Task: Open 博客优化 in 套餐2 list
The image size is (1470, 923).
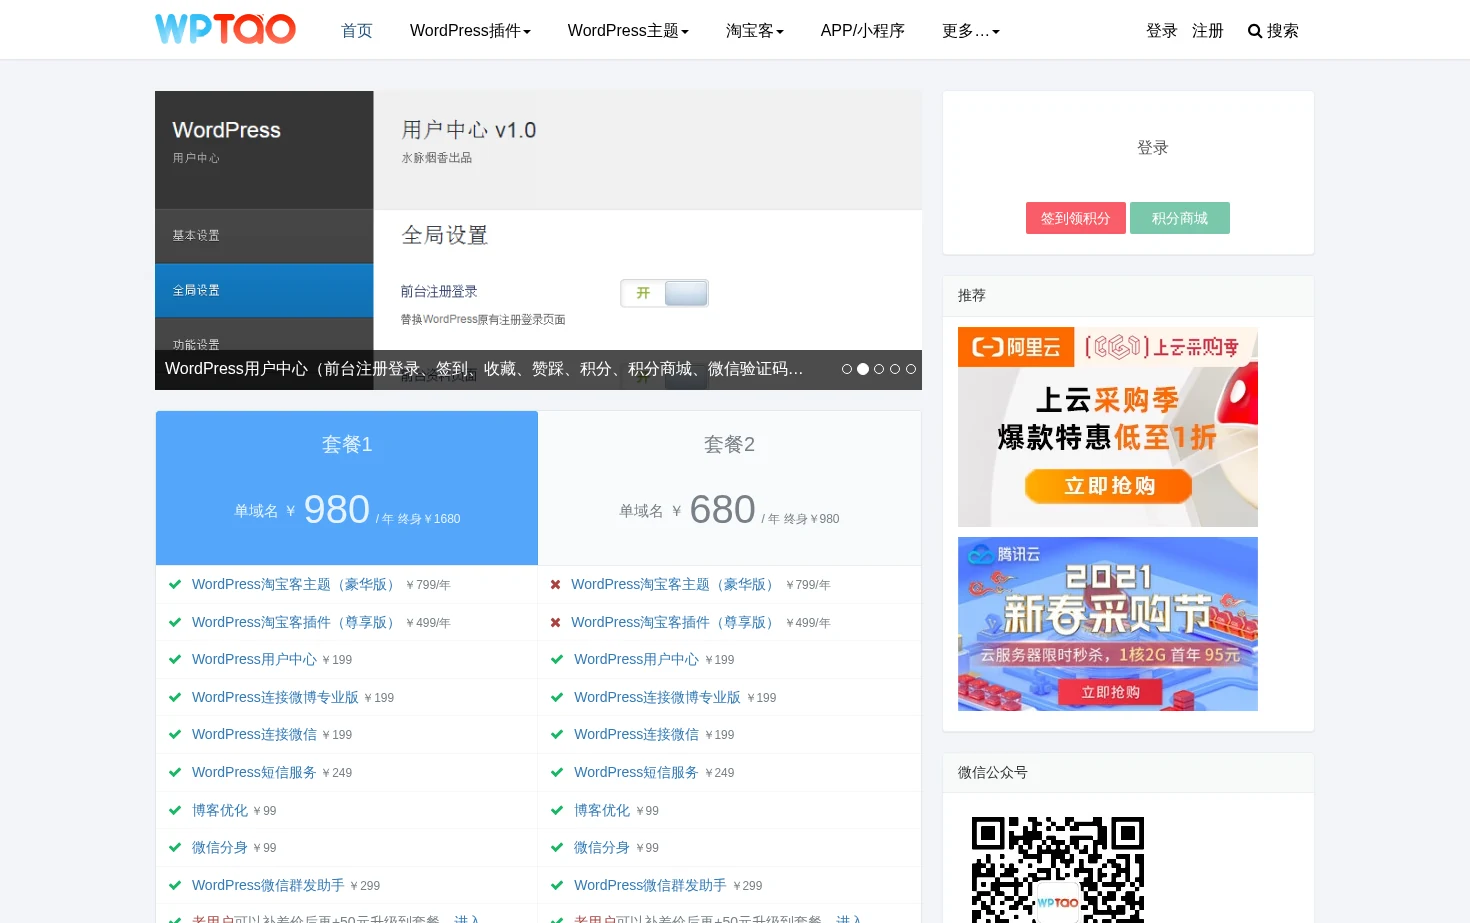Action: pos(602,810)
